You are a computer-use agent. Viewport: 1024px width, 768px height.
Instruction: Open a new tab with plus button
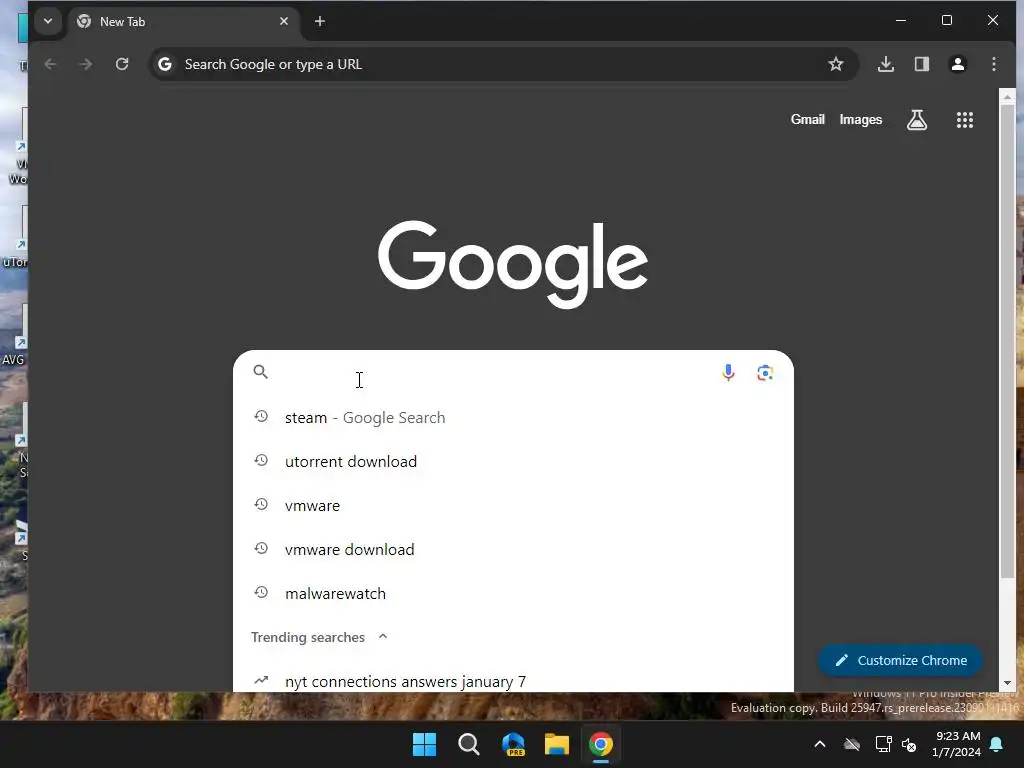(319, 22)
